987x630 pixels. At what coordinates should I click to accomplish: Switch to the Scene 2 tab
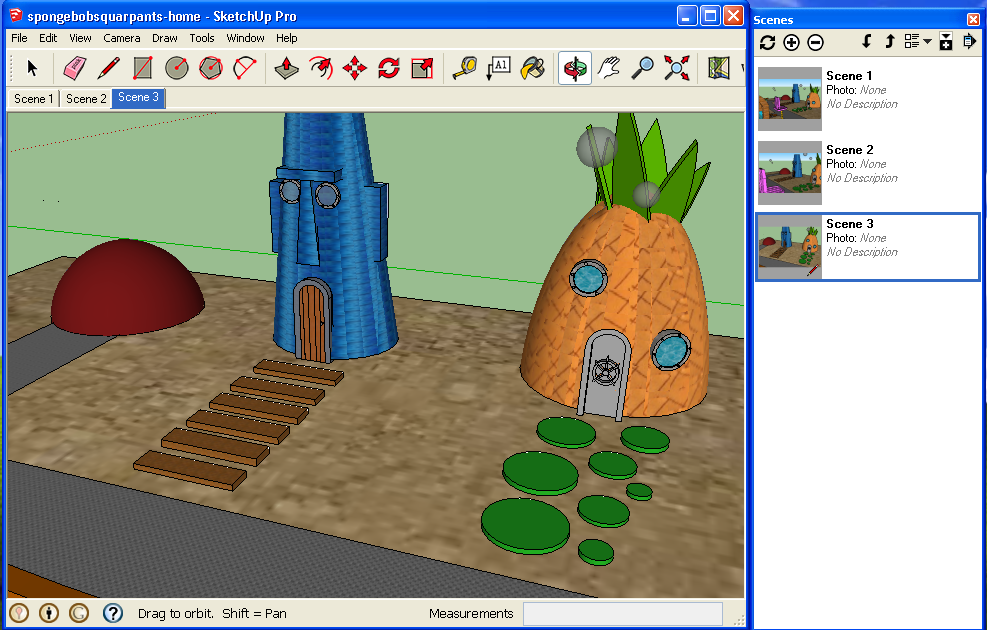(x=86, y=99)
